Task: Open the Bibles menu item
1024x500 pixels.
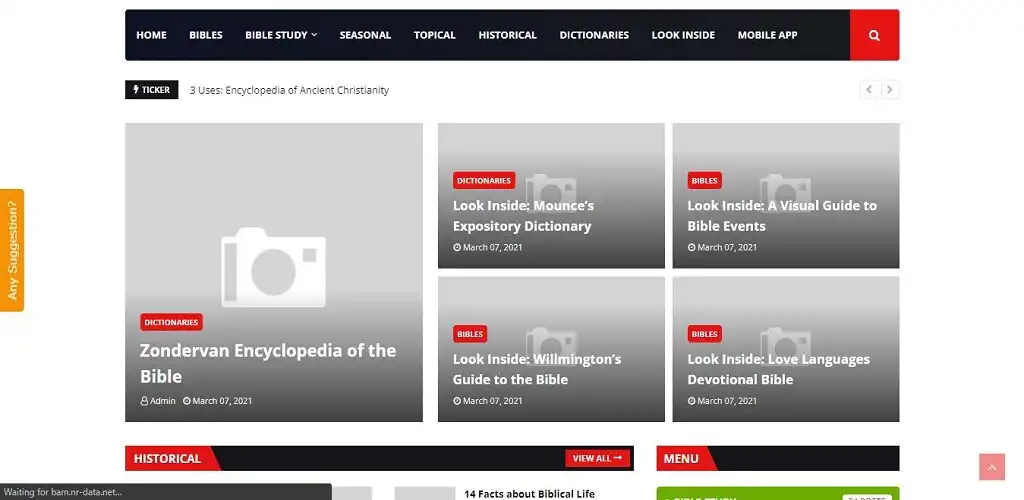Action: (x=206, y=35)
